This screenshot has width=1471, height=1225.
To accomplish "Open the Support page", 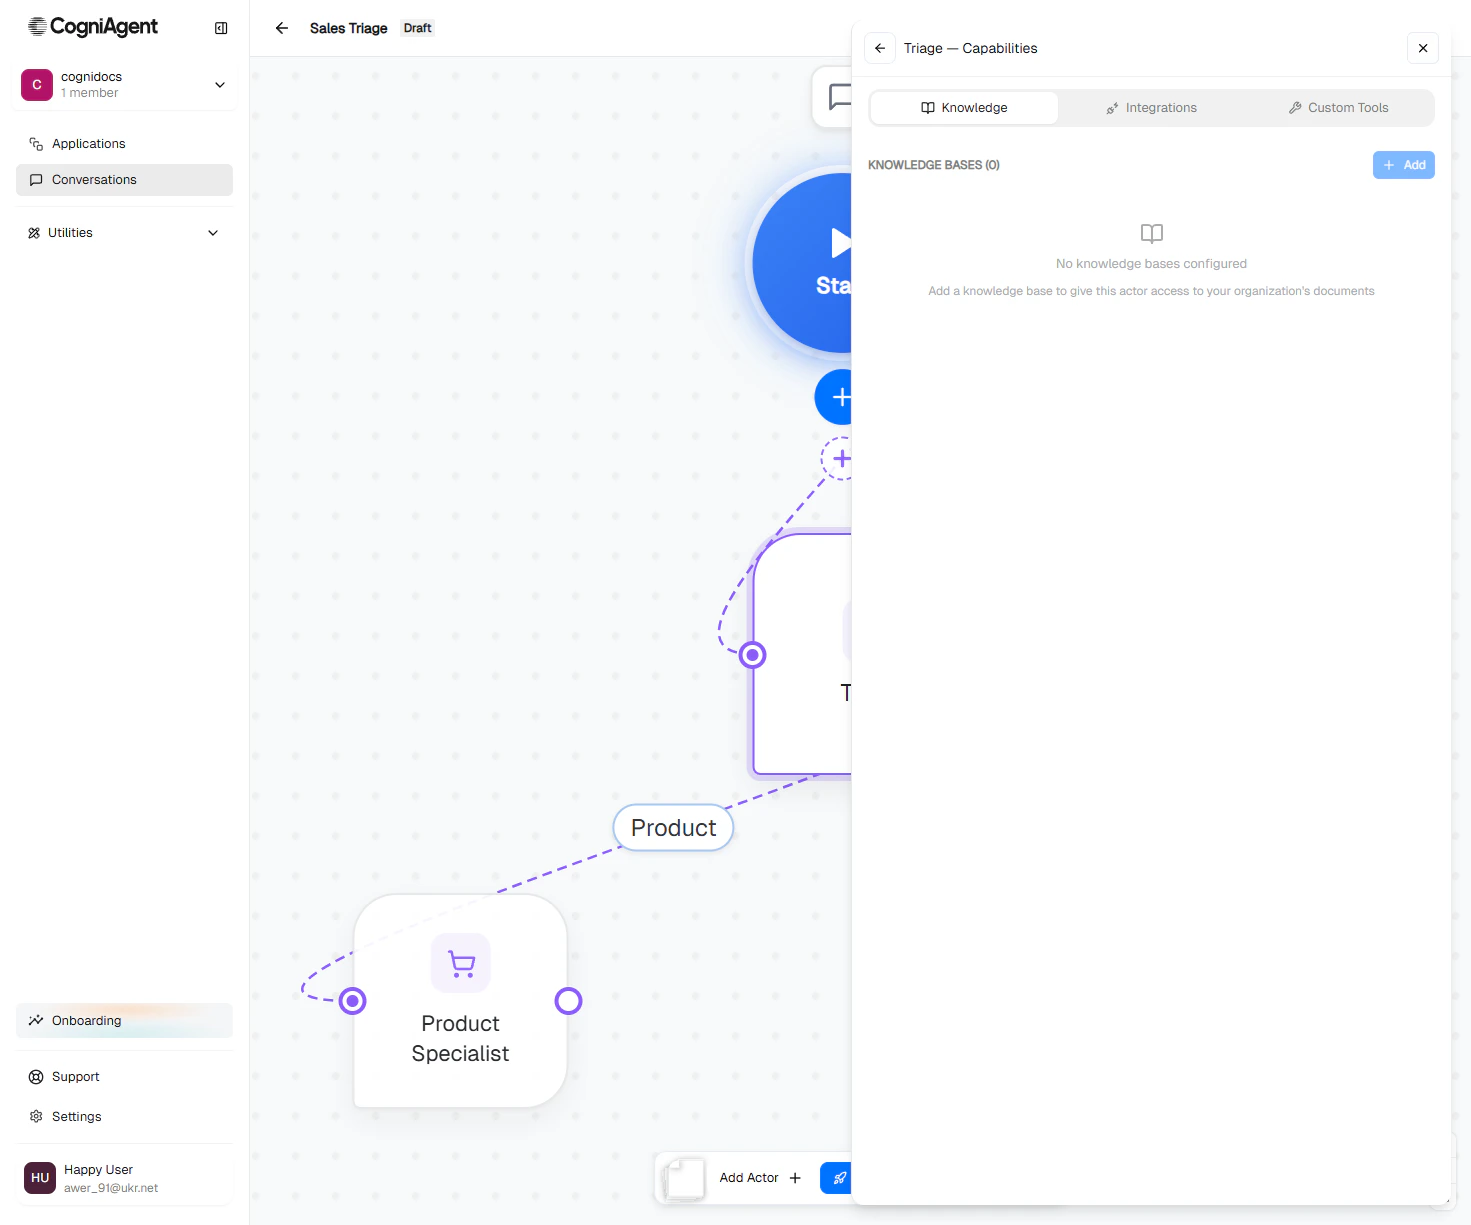I will tap(124, 1077).
